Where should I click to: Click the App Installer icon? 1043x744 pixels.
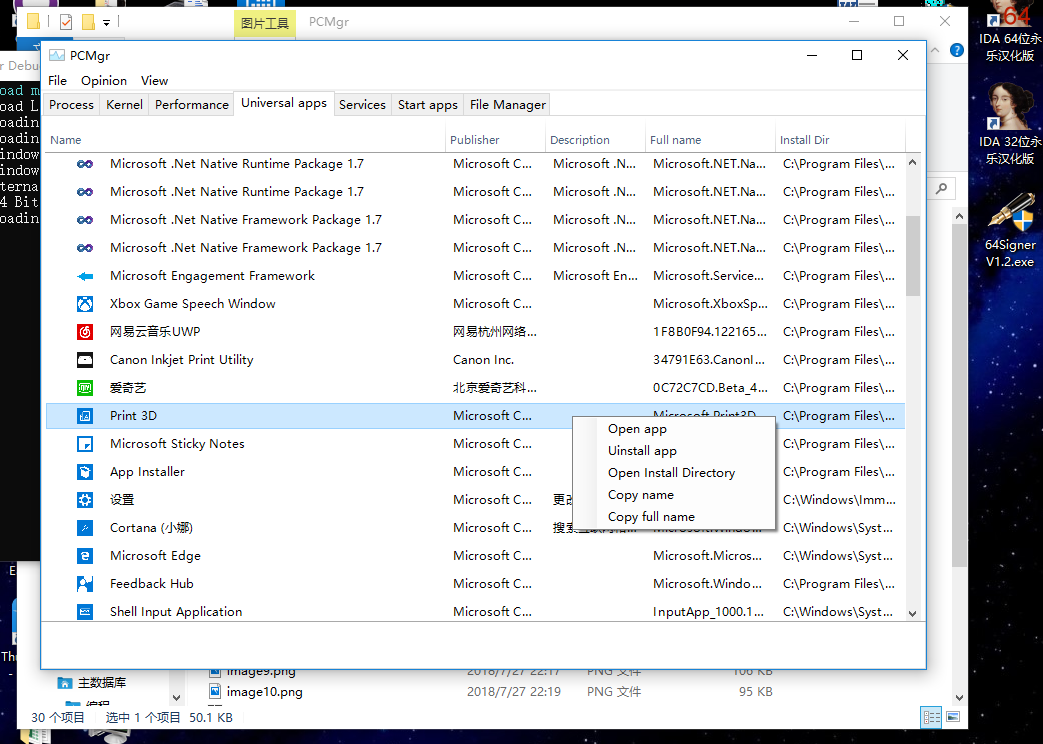point(84,472)
